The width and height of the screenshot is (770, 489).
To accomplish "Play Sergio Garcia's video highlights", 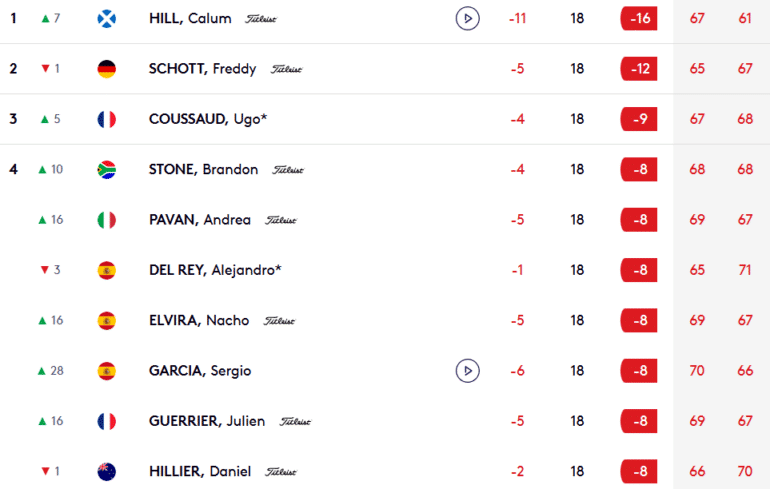I will [467, 371].
